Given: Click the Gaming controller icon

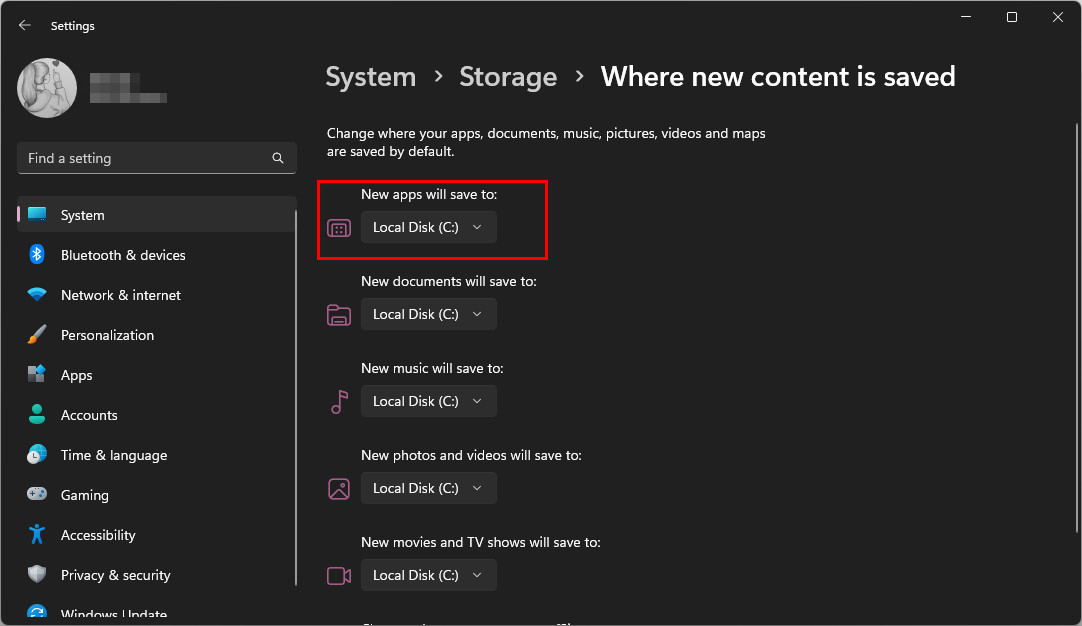Looking at the screenshot, I should point(37,495).
